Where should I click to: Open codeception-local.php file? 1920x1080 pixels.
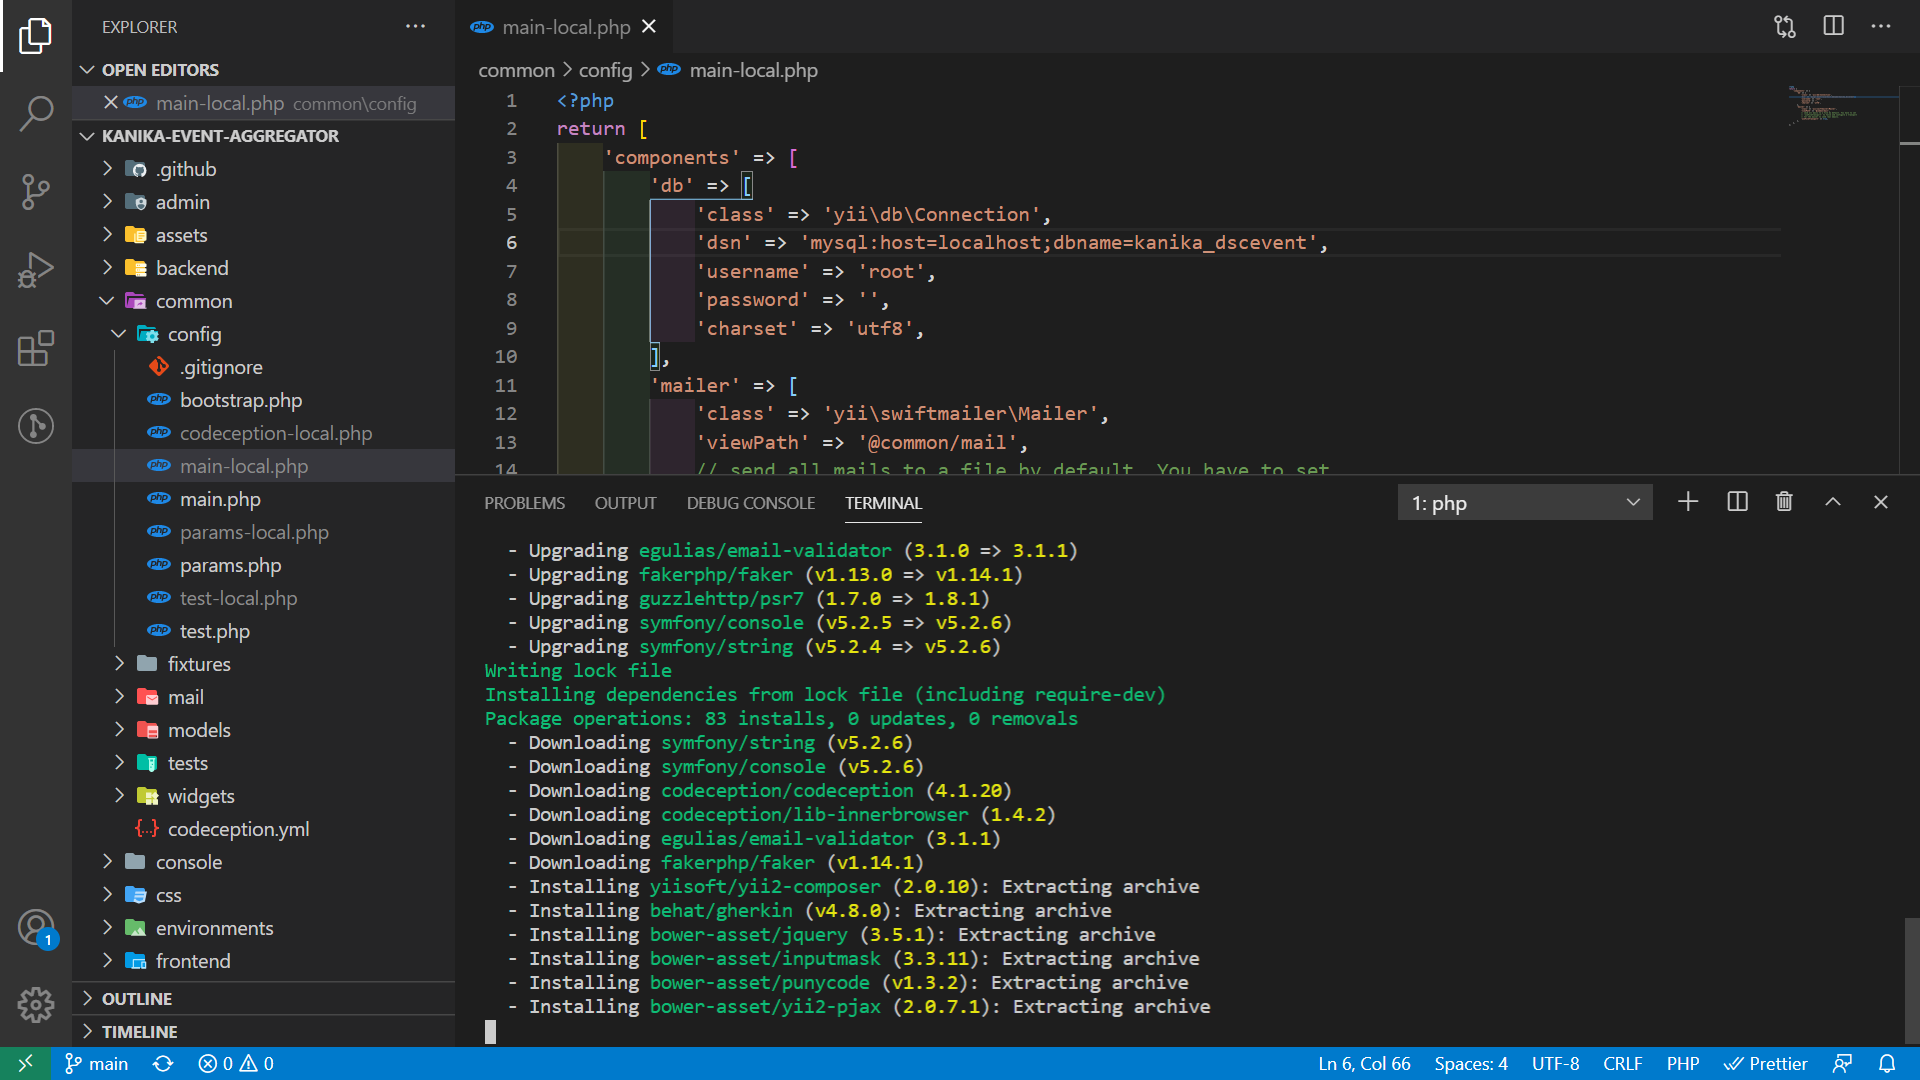[265, 433]
